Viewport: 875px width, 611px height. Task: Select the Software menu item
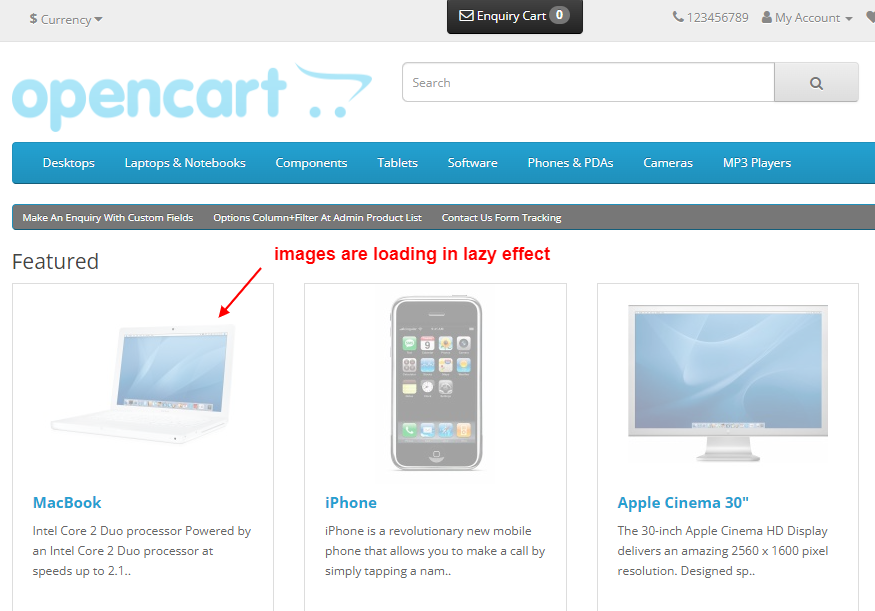(x=473, y=163)
